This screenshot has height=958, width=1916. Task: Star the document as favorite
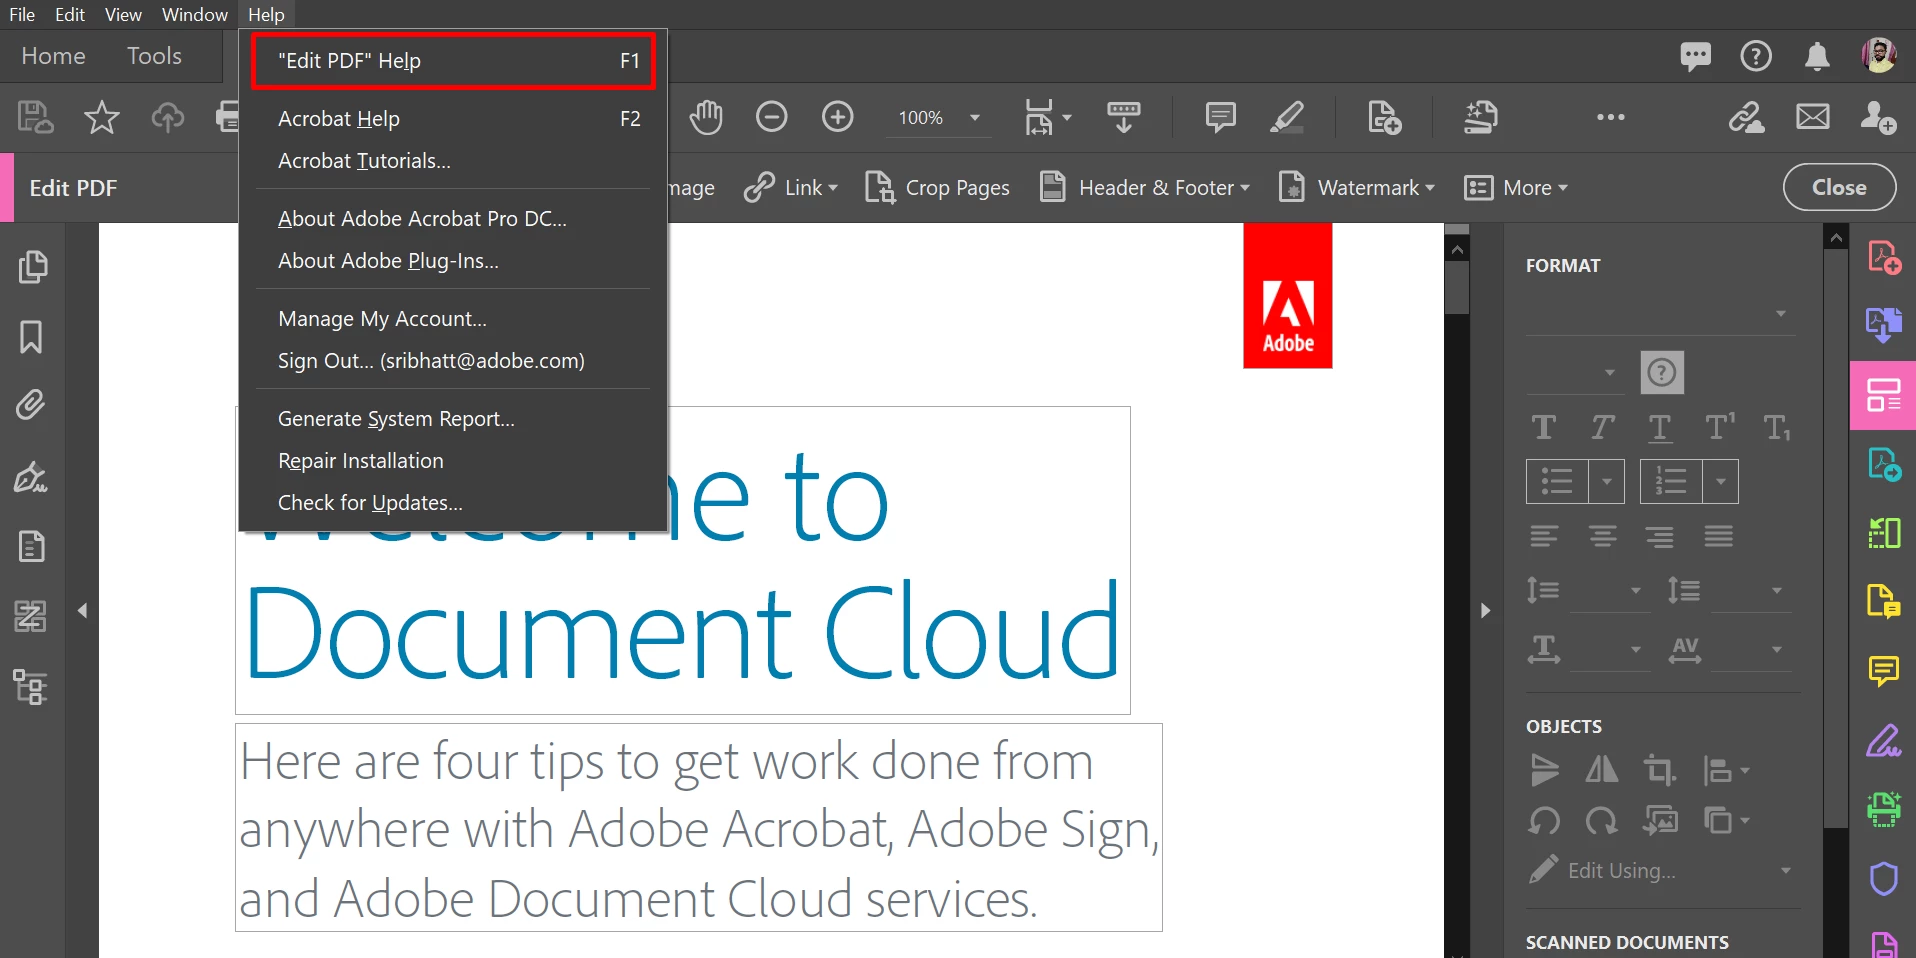pyautogui.click(x=102, y=118)
